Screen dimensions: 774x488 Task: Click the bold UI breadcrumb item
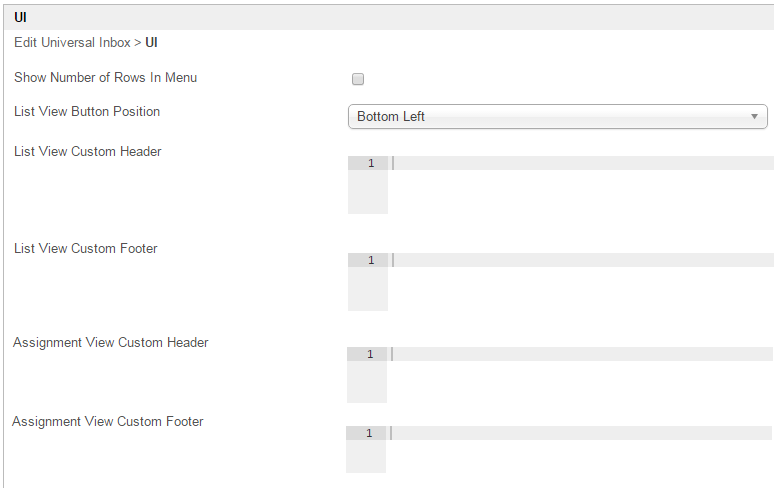[x=151, y=43]
